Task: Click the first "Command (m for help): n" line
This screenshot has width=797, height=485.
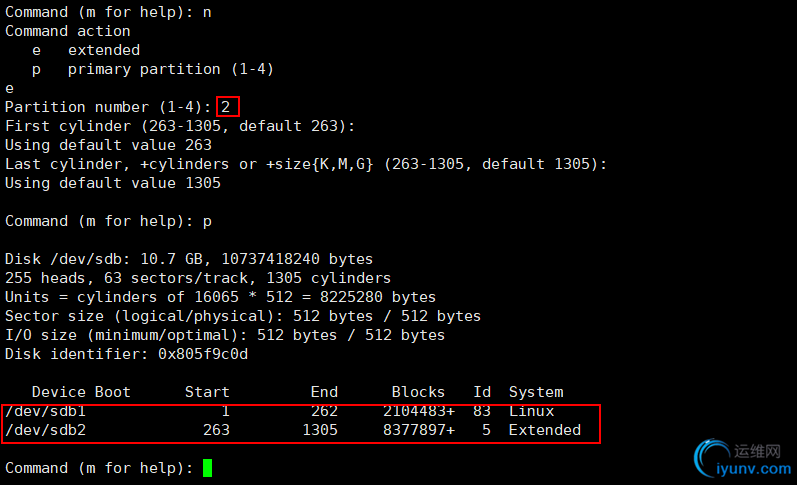Action: (108, 12)
